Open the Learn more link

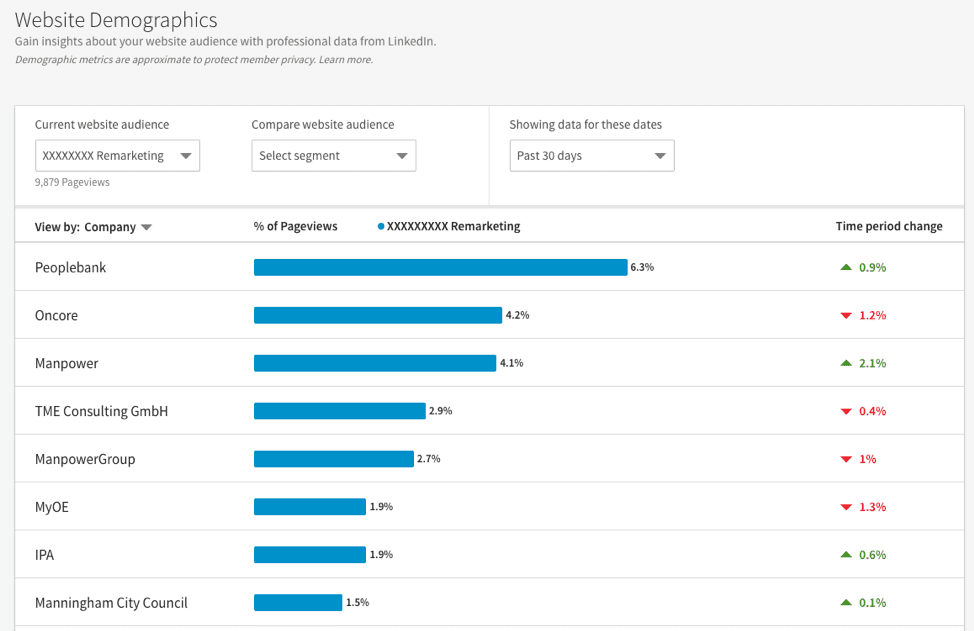345,59
